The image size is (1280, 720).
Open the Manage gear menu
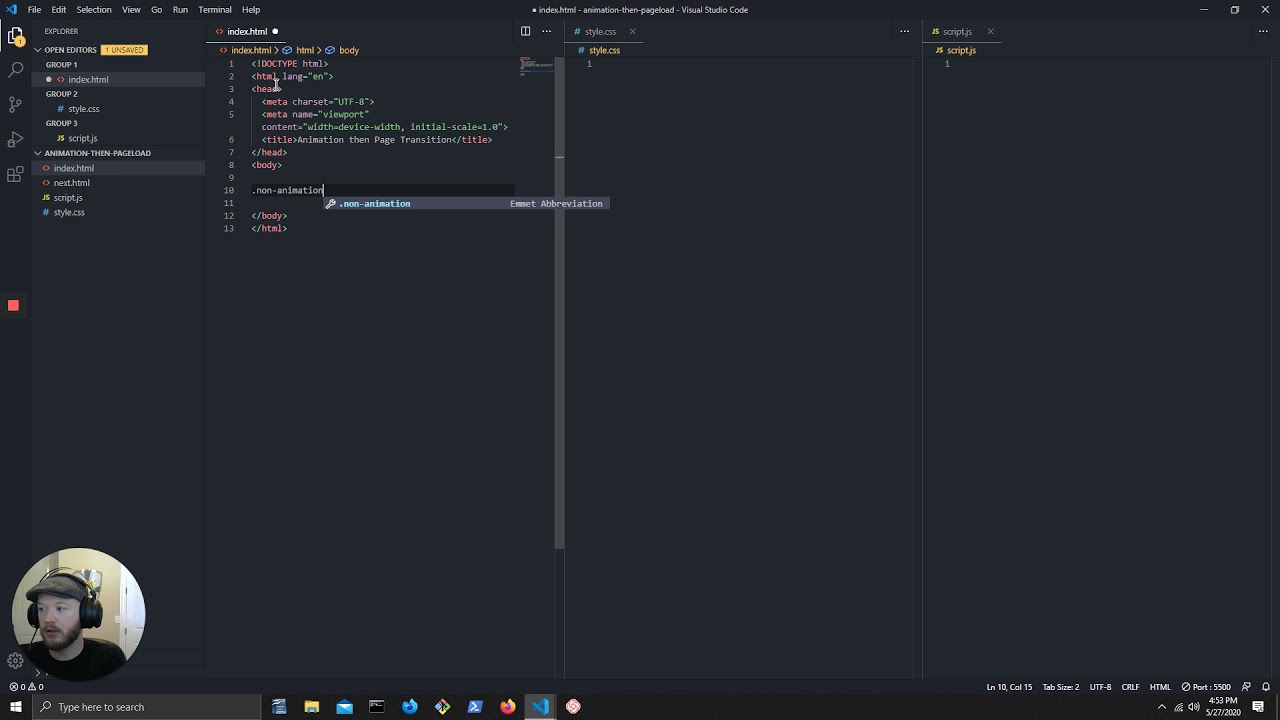[15, 660]
